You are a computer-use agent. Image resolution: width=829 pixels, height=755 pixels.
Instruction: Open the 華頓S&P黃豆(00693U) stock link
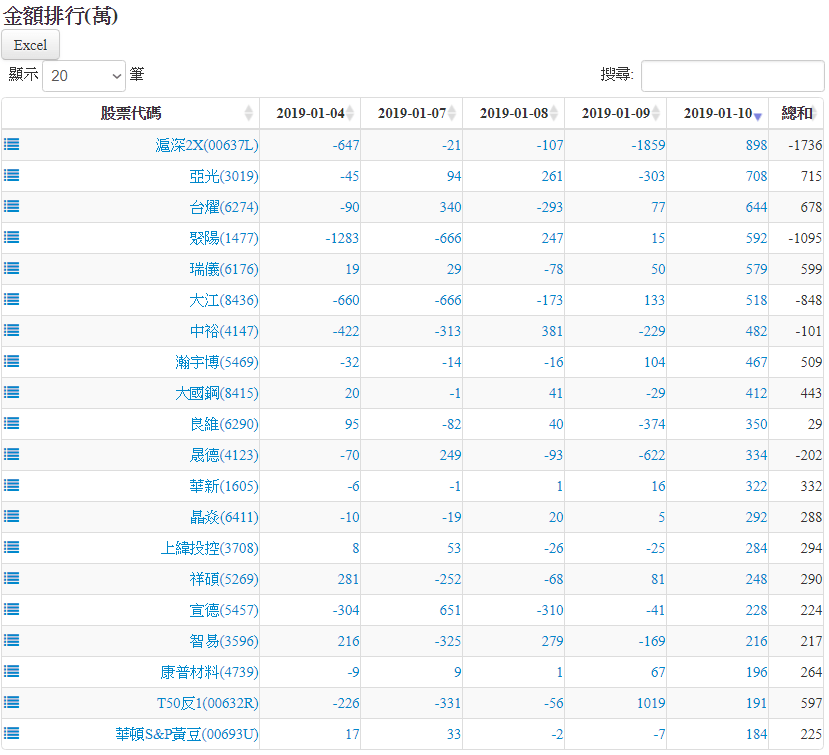pos(186,734)
